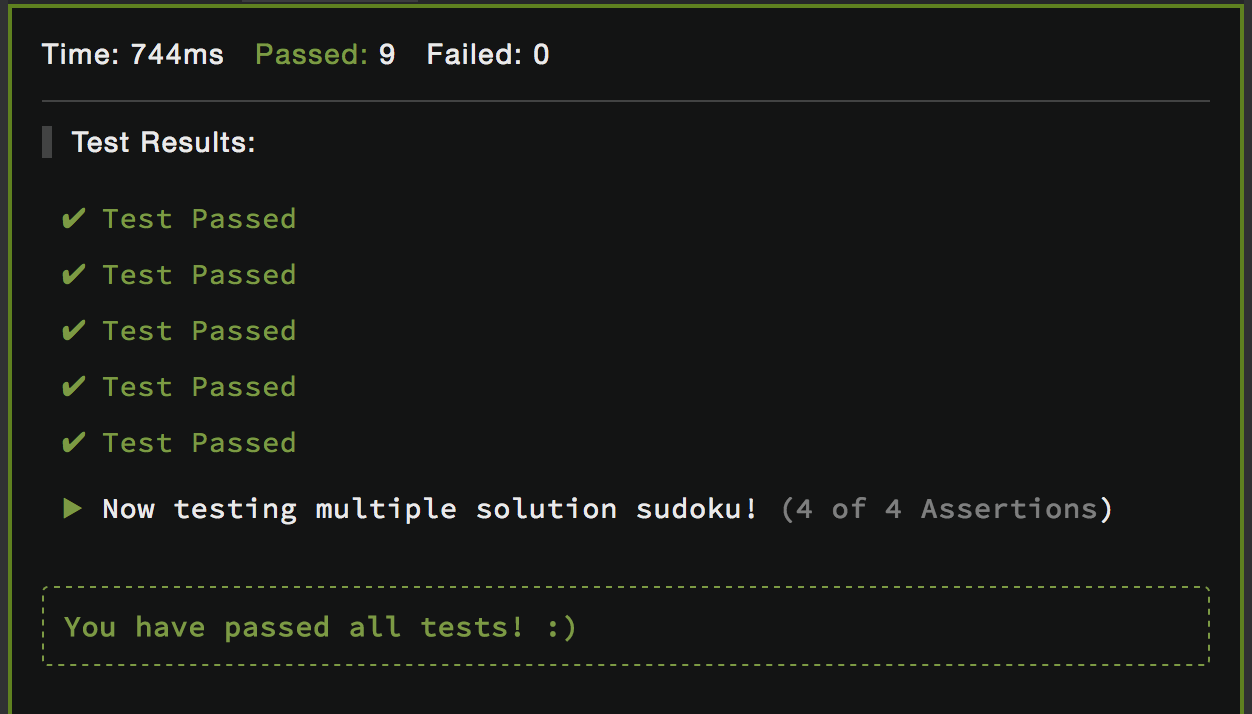Viewport: 1252px width, 714px height.
Task: Select the fifth "Test Passed" text line
Action: pyautogui.click(x=199, y=443)
